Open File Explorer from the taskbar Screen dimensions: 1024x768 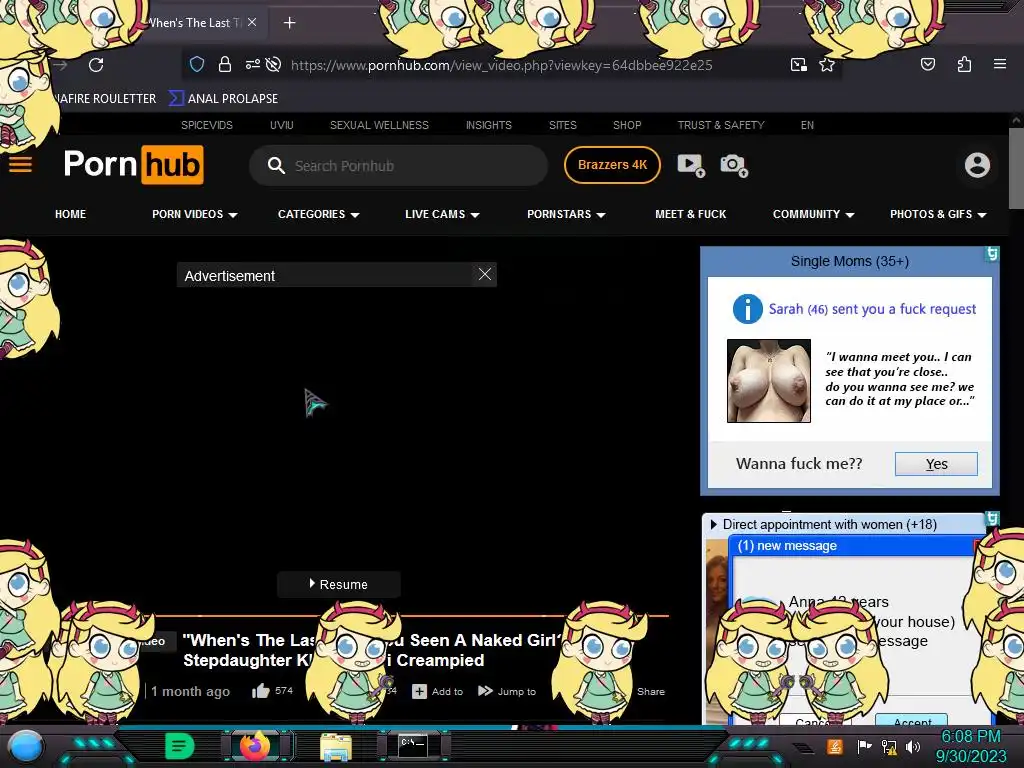pos(336,746)
